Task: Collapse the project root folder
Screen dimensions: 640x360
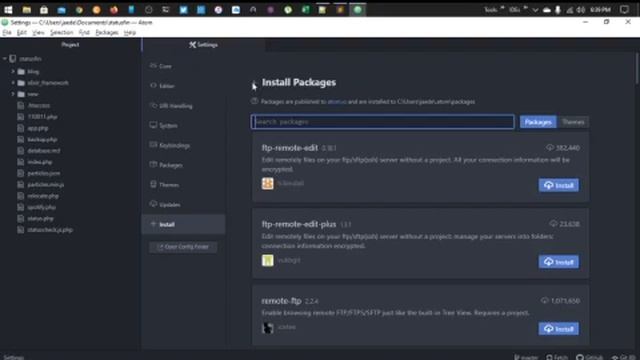Action: coord(5,59)
